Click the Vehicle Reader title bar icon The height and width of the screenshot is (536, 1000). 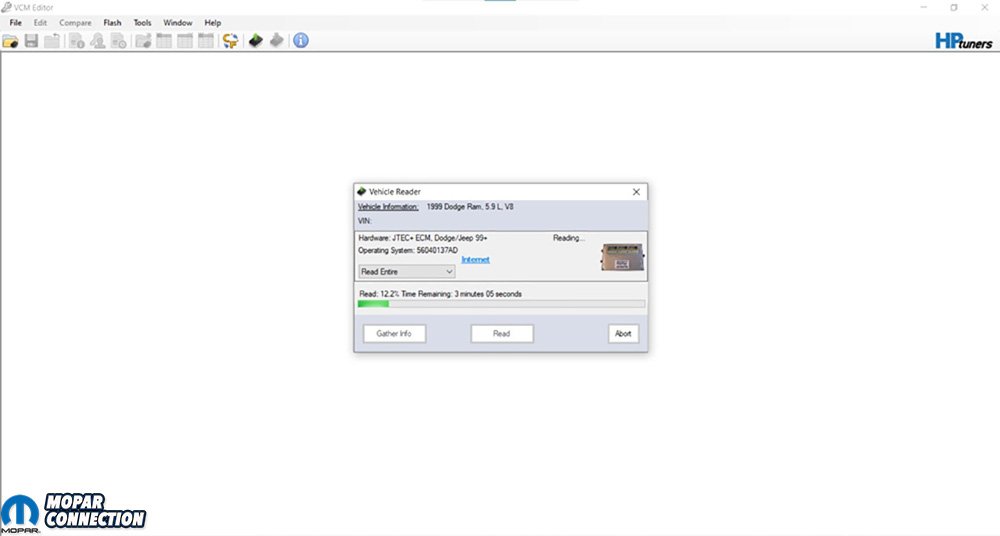[362, 191]
